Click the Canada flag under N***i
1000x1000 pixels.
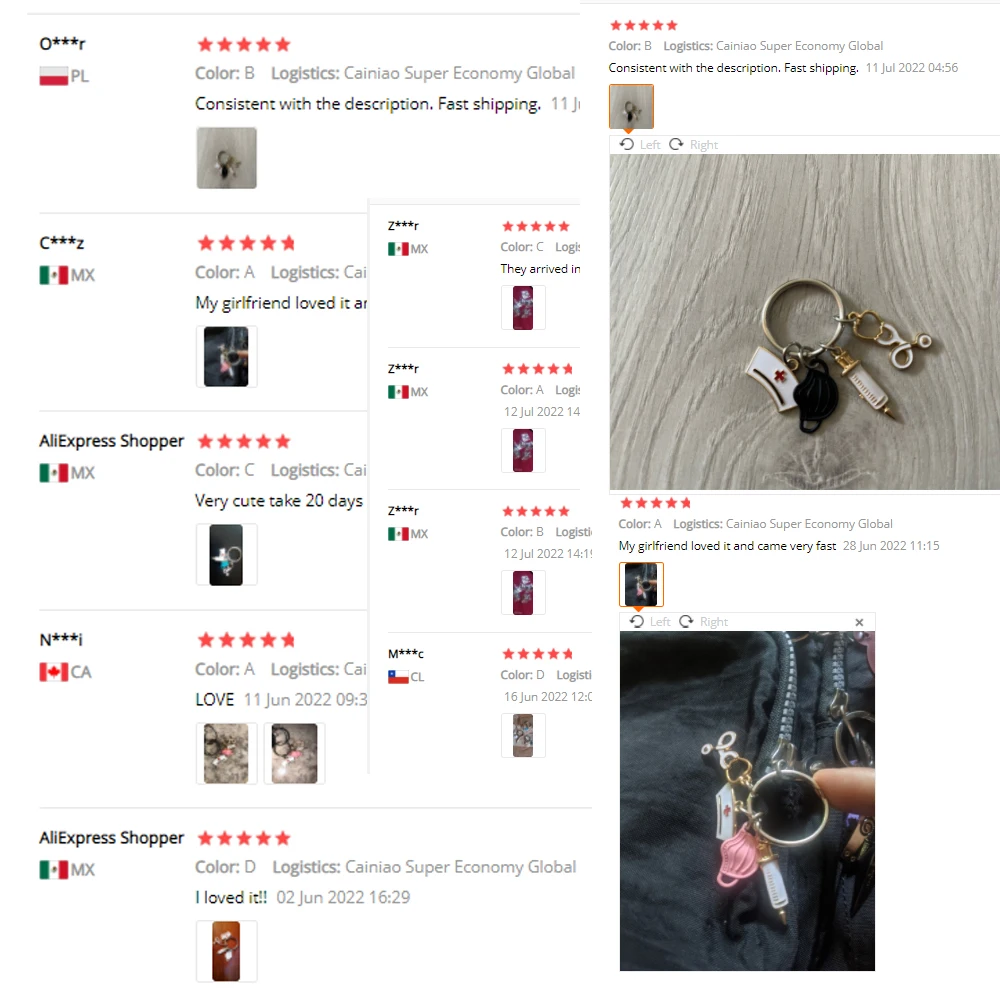54,672
